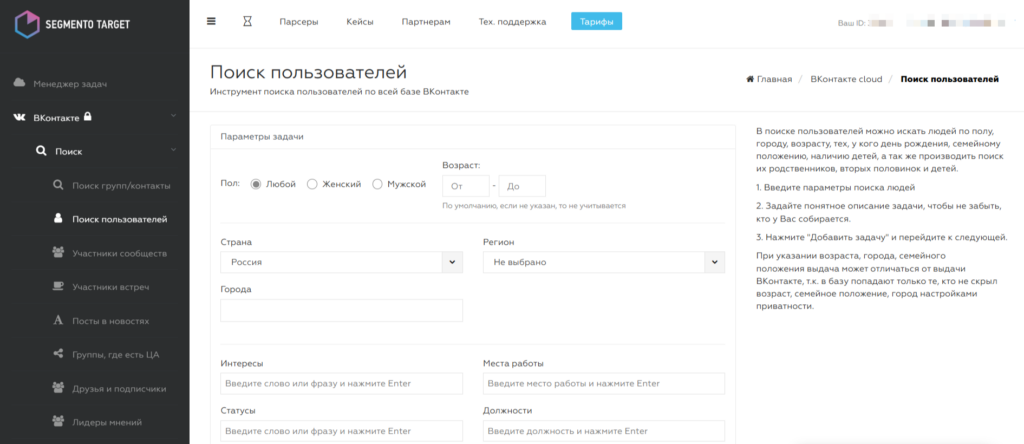Click the group icon of Друзья и подписчики

pos(57,388)
